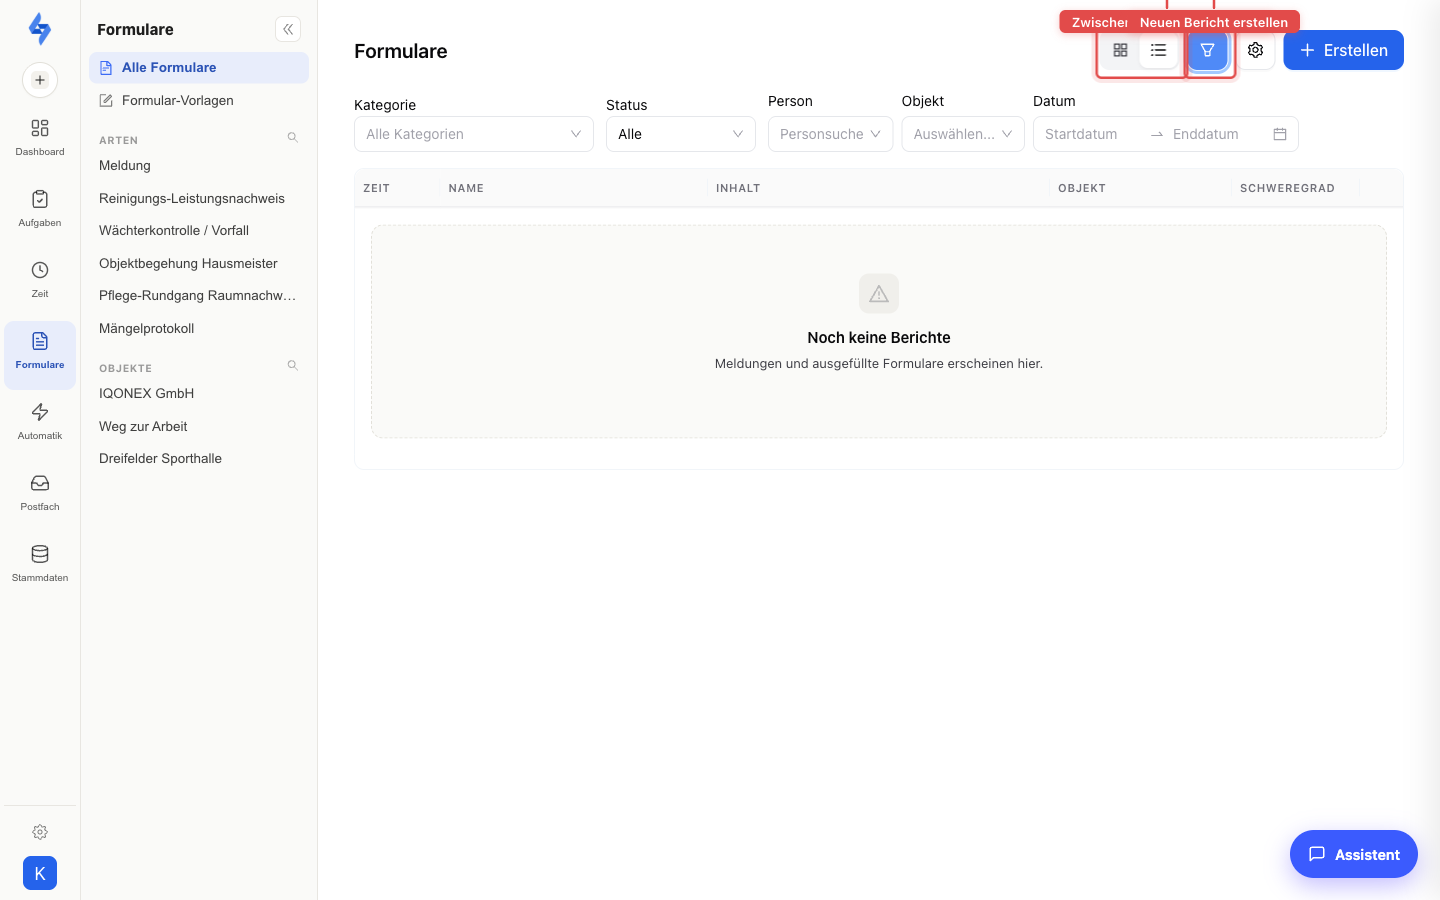Image resolution: width=1440 pixels, height=900 pixels.
Task: Open the Automatik section
Action: 40,422
